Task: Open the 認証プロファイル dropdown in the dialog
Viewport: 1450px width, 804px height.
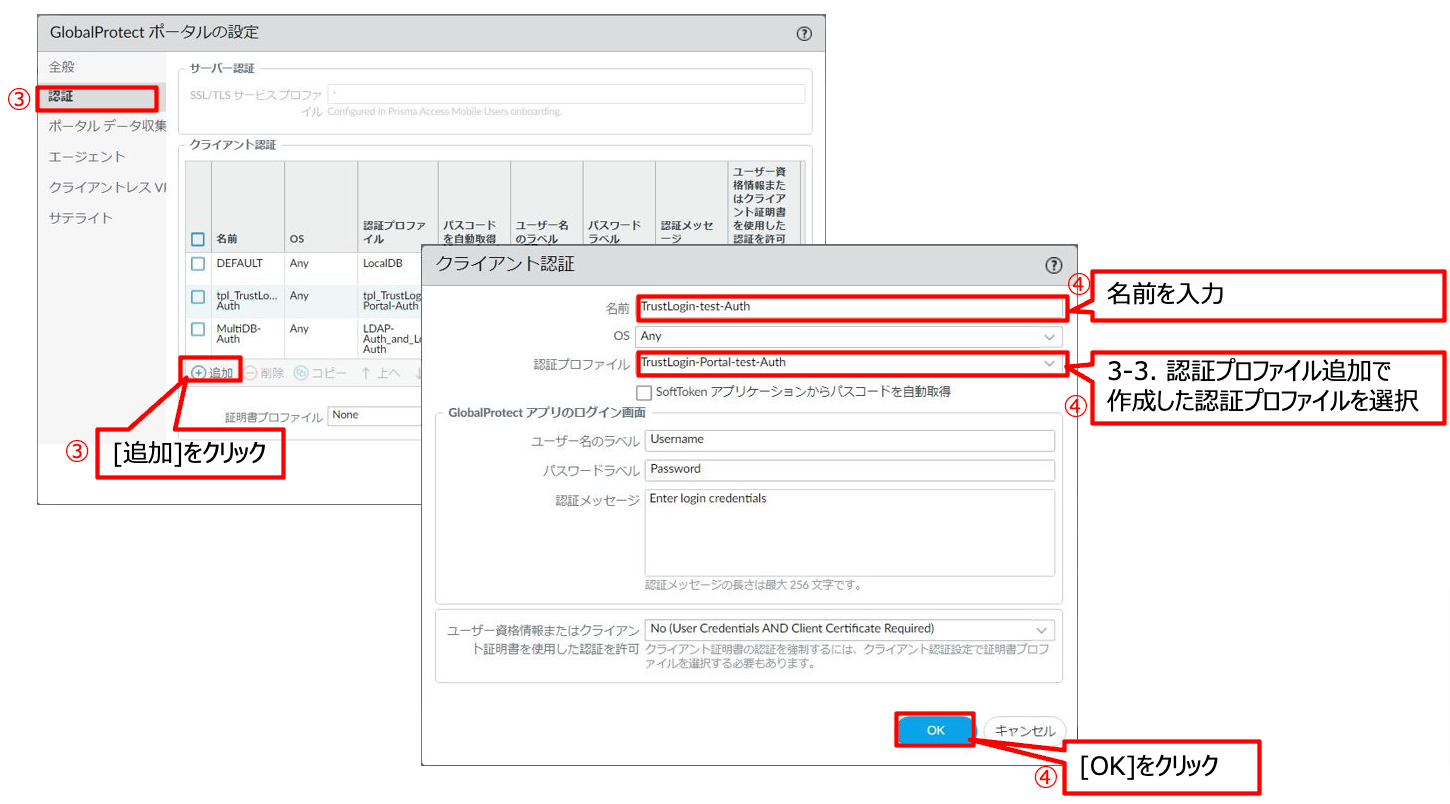Action: pyautogui.click(x=850, y=363)
